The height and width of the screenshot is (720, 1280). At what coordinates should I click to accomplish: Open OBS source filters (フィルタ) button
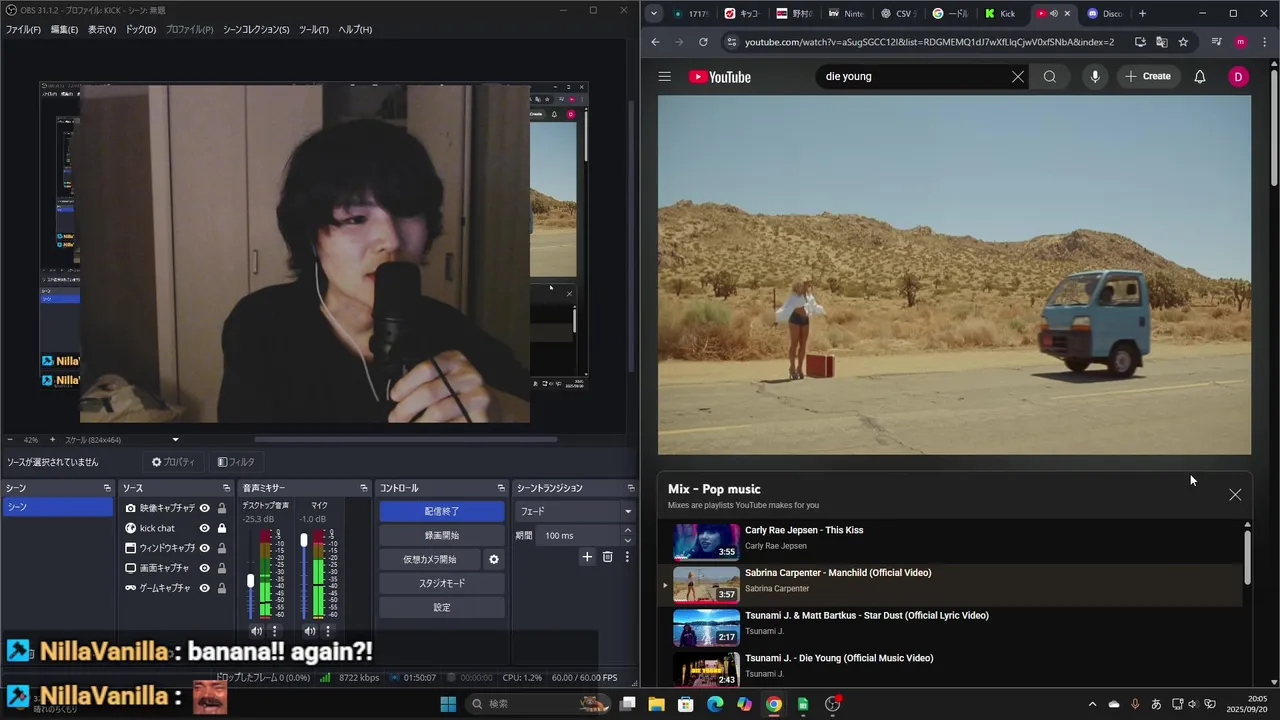236,462
